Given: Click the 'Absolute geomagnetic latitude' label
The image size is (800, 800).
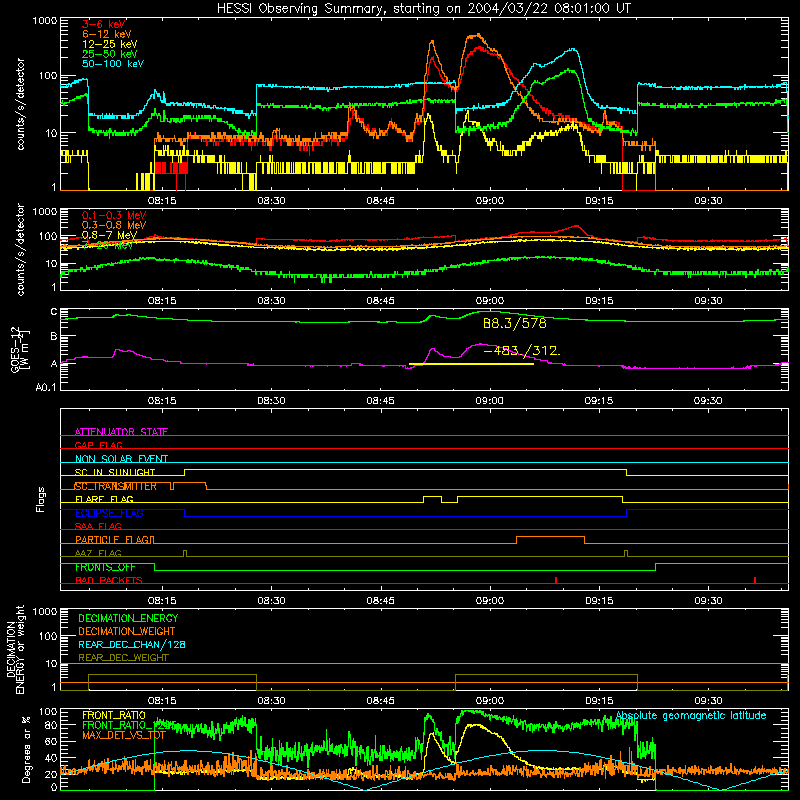Looking at the screenshot, I should [x=691, y=715].
